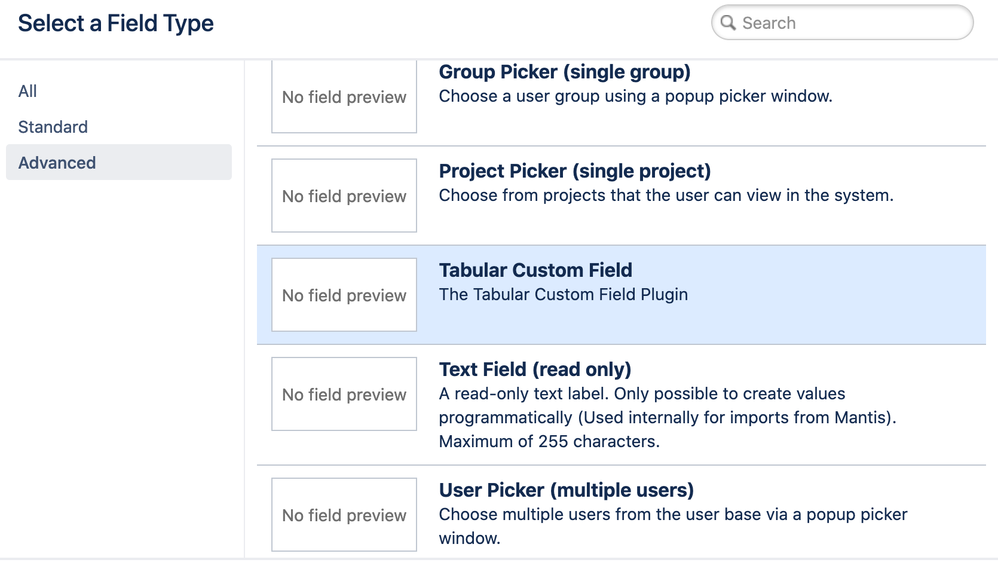This screenshot has width=998, height=562.
Task: Choose User Picker (multiple users) title
Action: coord(566,490)
